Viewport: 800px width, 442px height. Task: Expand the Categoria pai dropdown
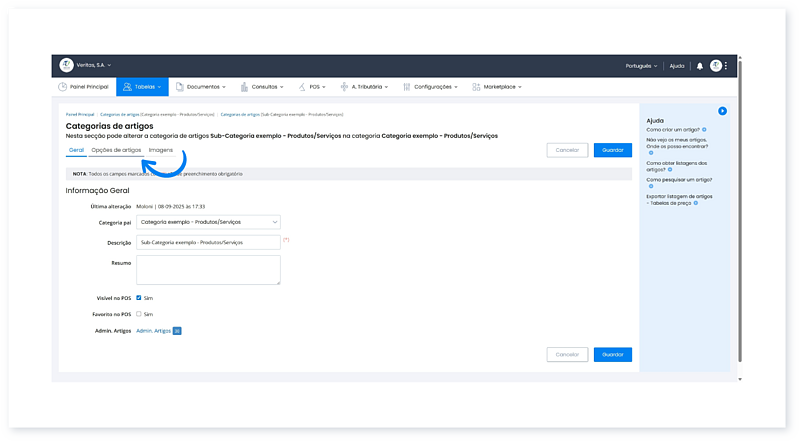pyautogui.click(x=208, y=222)
